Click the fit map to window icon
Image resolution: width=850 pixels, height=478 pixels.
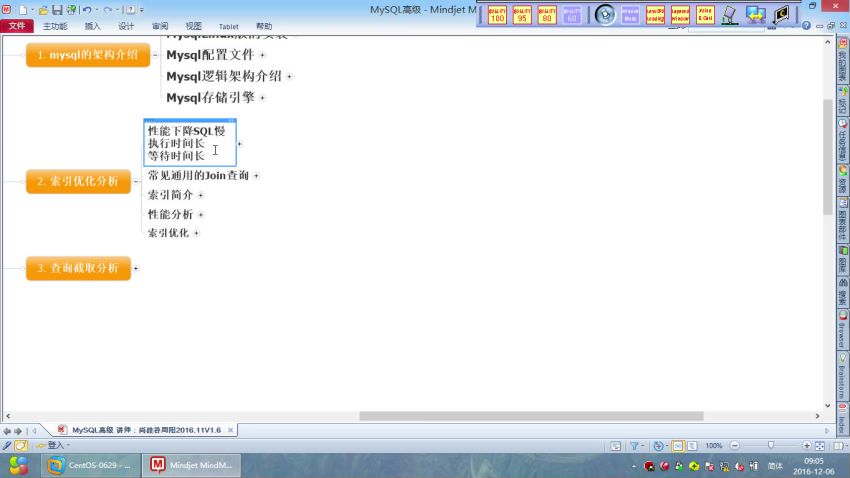(x=820, y=445)
